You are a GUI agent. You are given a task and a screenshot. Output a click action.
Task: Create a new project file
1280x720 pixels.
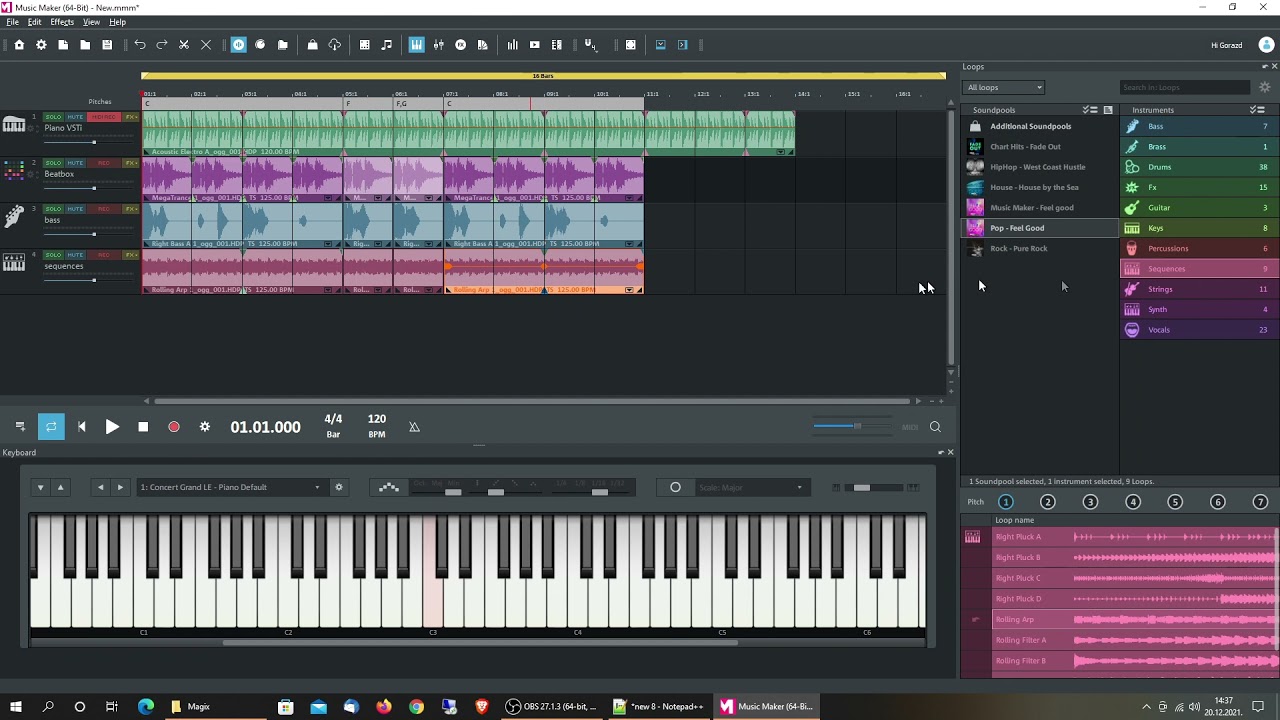click(x=63, y=45)
